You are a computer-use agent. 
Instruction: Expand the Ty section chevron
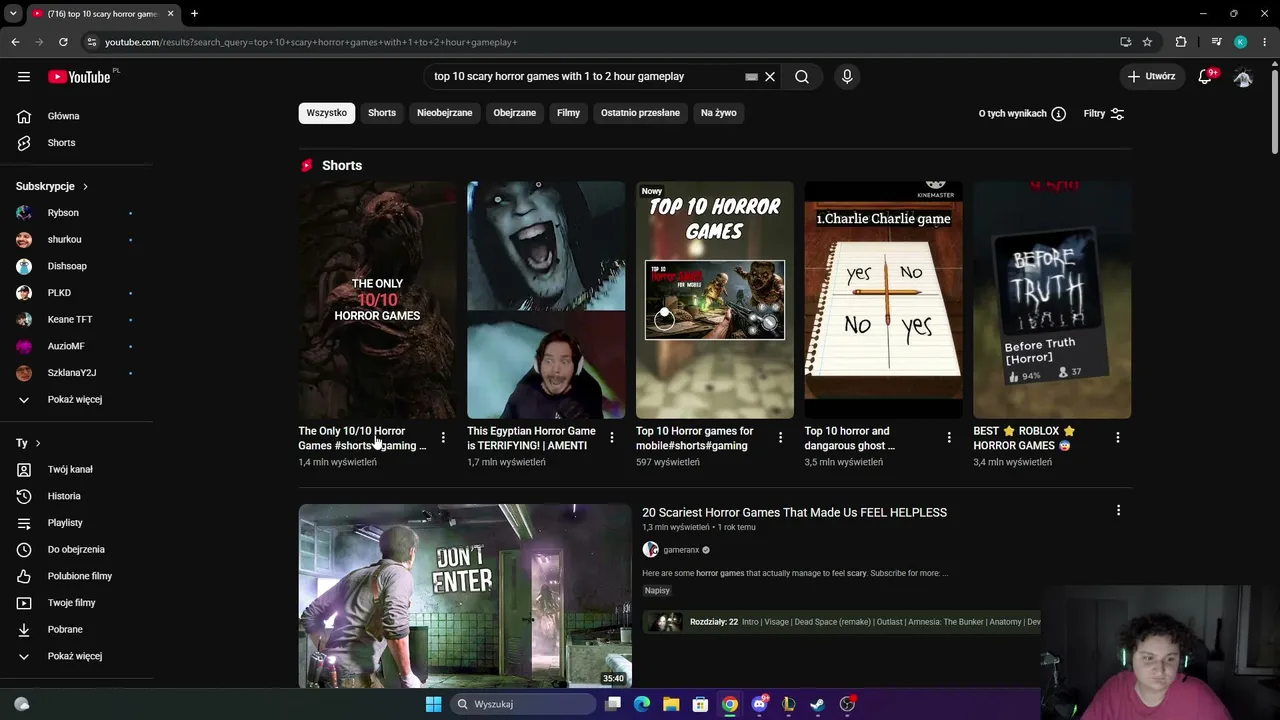[38, 443]
